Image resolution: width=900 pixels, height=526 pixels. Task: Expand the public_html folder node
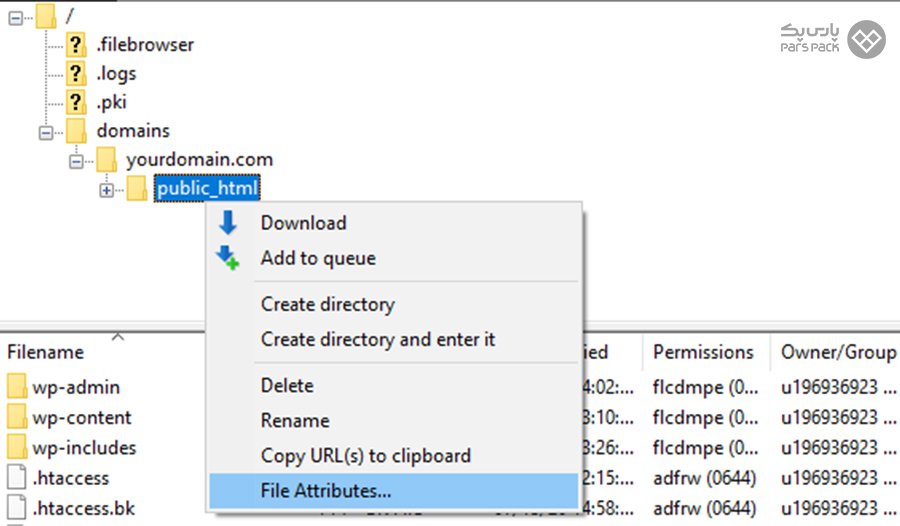point(106,189)
